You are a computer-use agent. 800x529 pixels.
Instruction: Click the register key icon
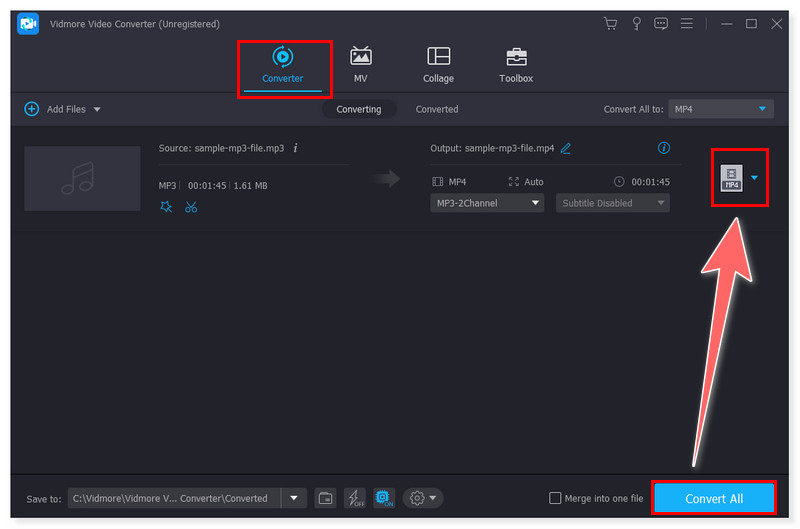[635, 23]
